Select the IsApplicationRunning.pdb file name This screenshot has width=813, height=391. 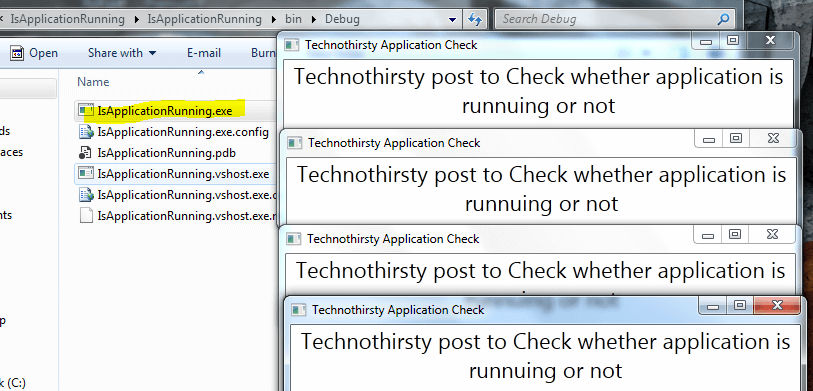click(167, 153)
